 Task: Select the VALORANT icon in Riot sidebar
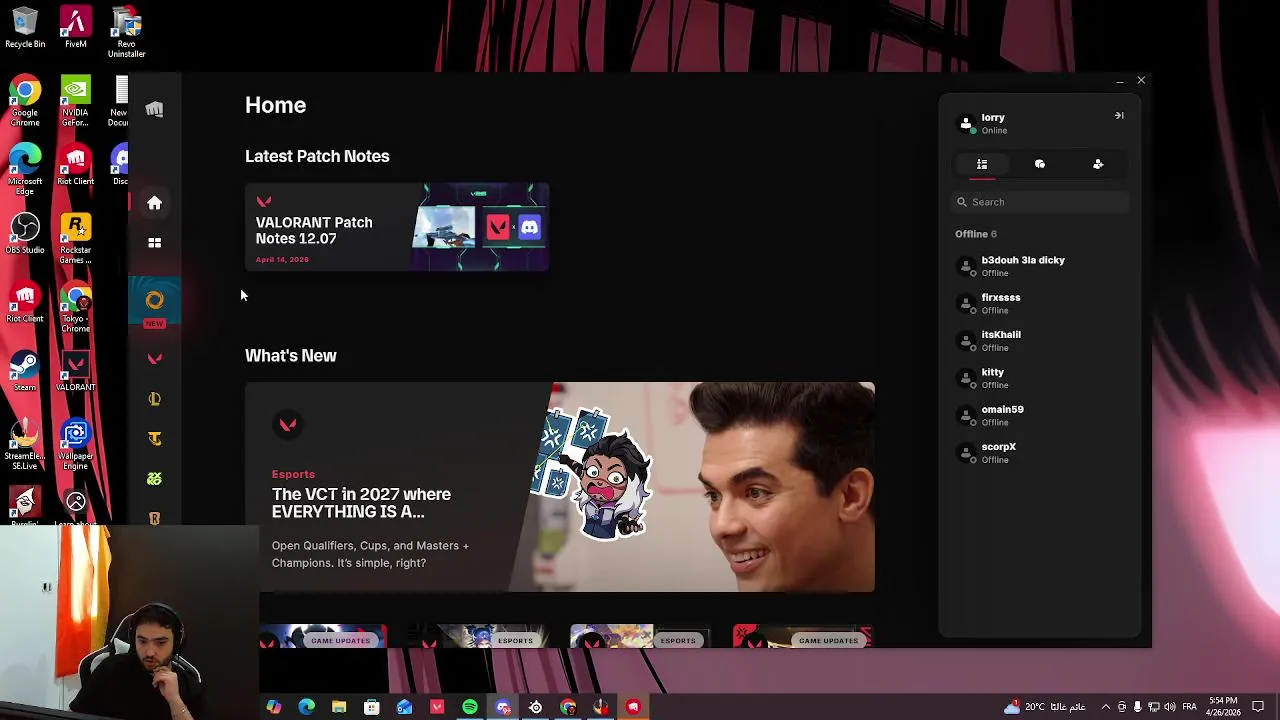pyautogui.click(x=154, y=358)
